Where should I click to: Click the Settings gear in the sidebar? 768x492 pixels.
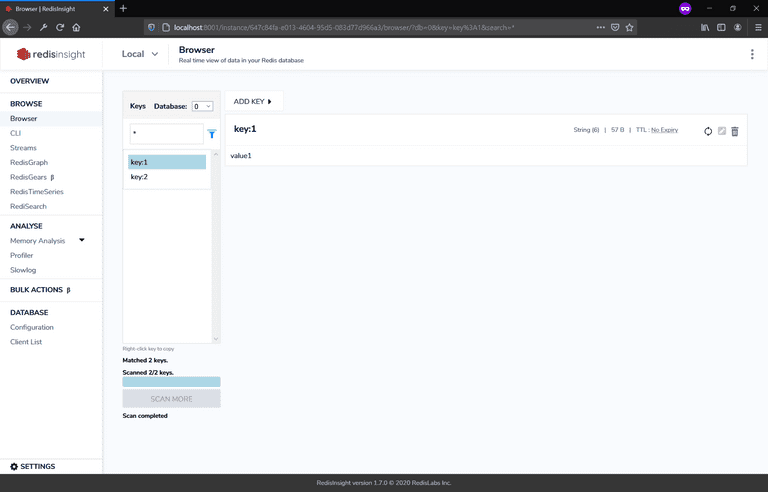(32, 466)
